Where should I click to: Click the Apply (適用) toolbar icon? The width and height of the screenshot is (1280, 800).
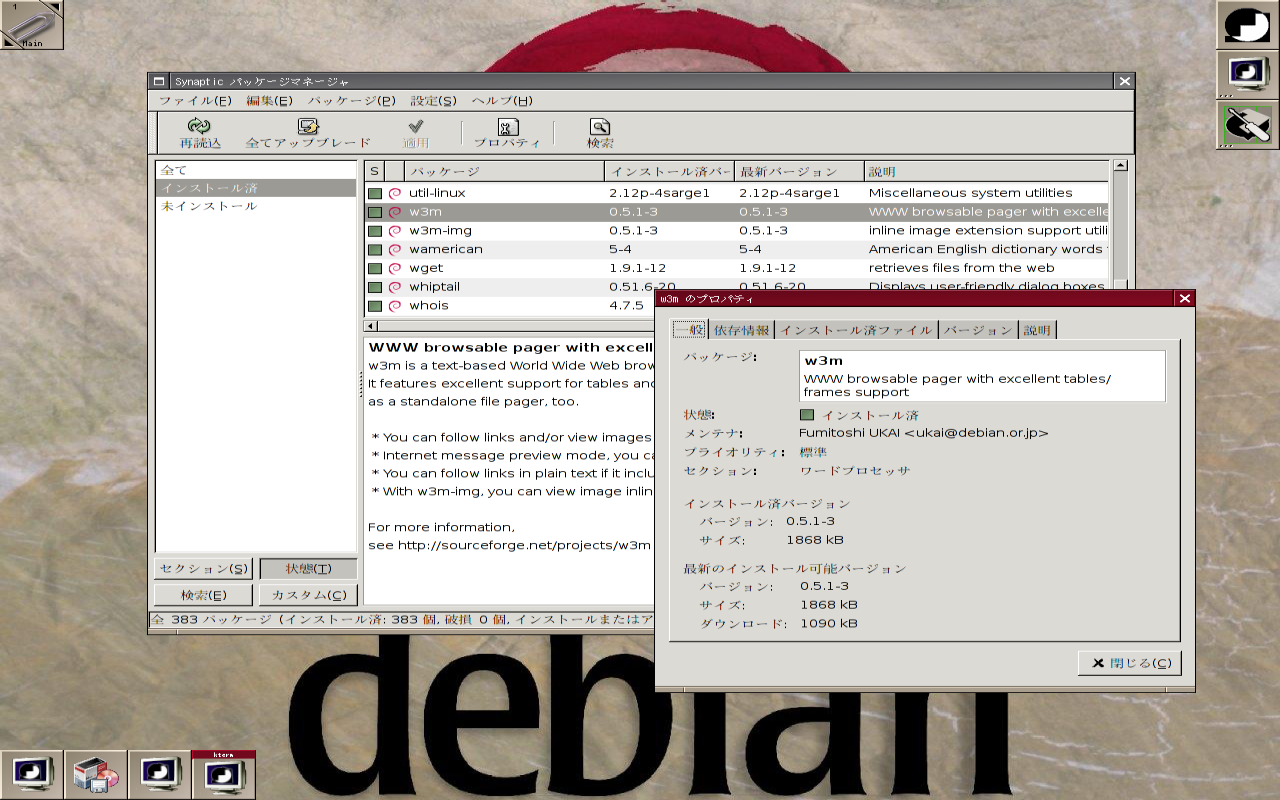416,127
